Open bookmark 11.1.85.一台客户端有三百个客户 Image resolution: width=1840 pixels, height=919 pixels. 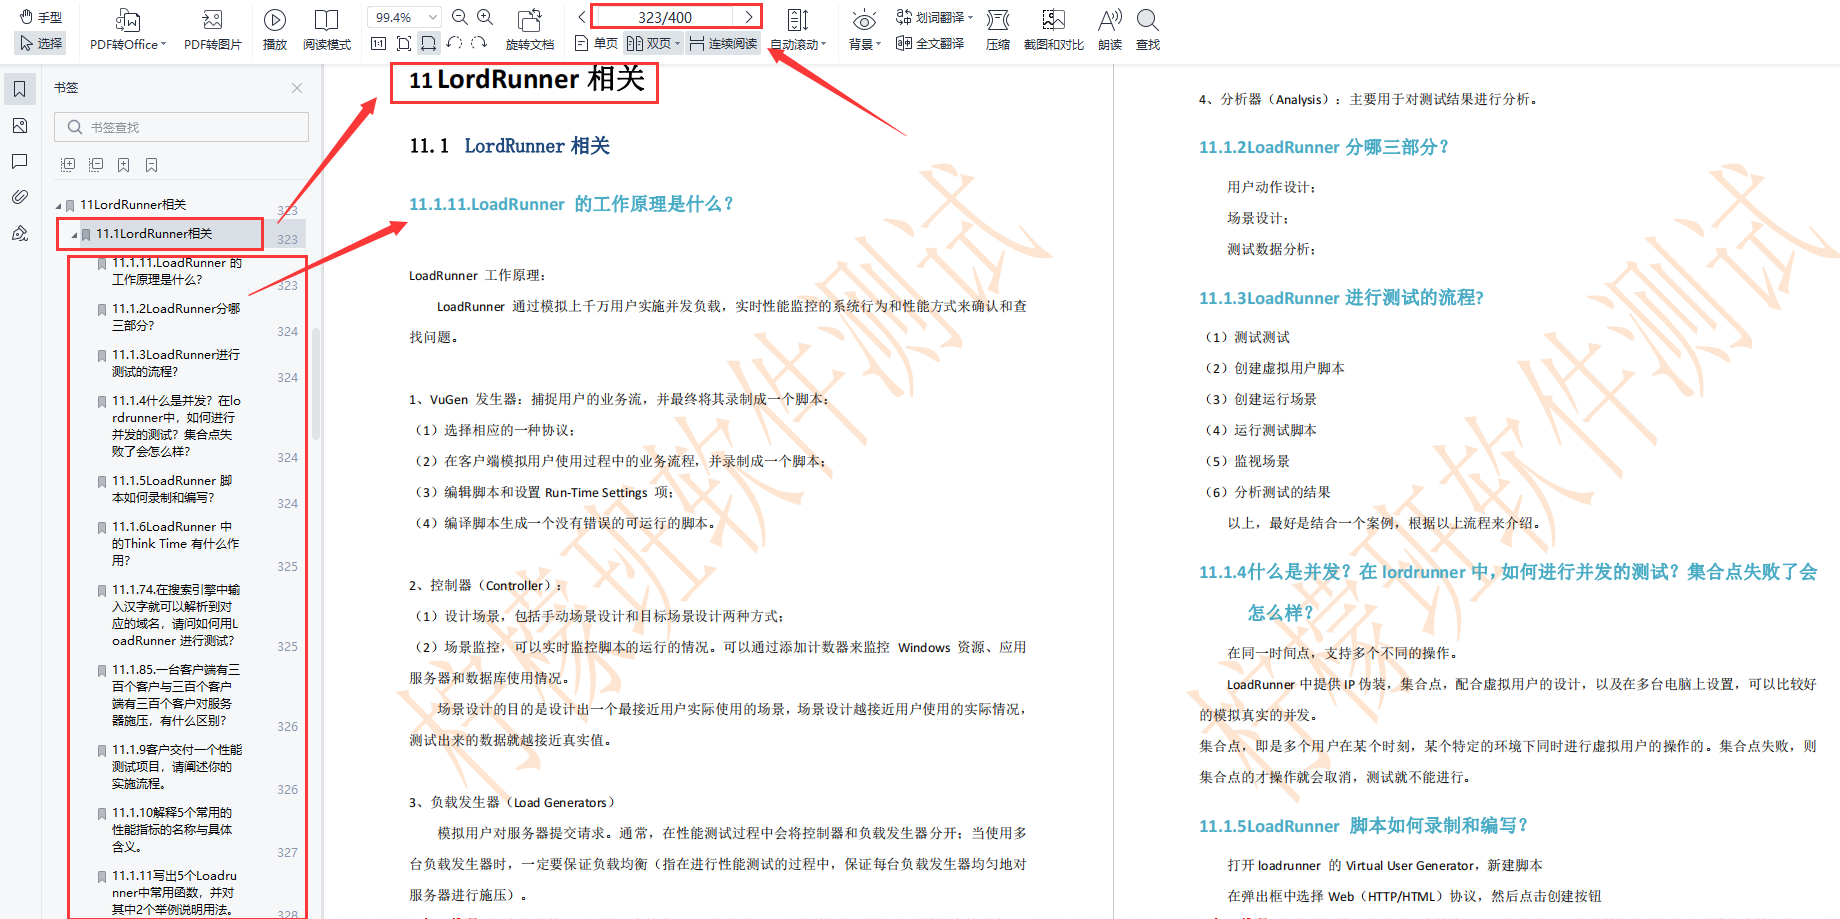click(x=176, y=695)
